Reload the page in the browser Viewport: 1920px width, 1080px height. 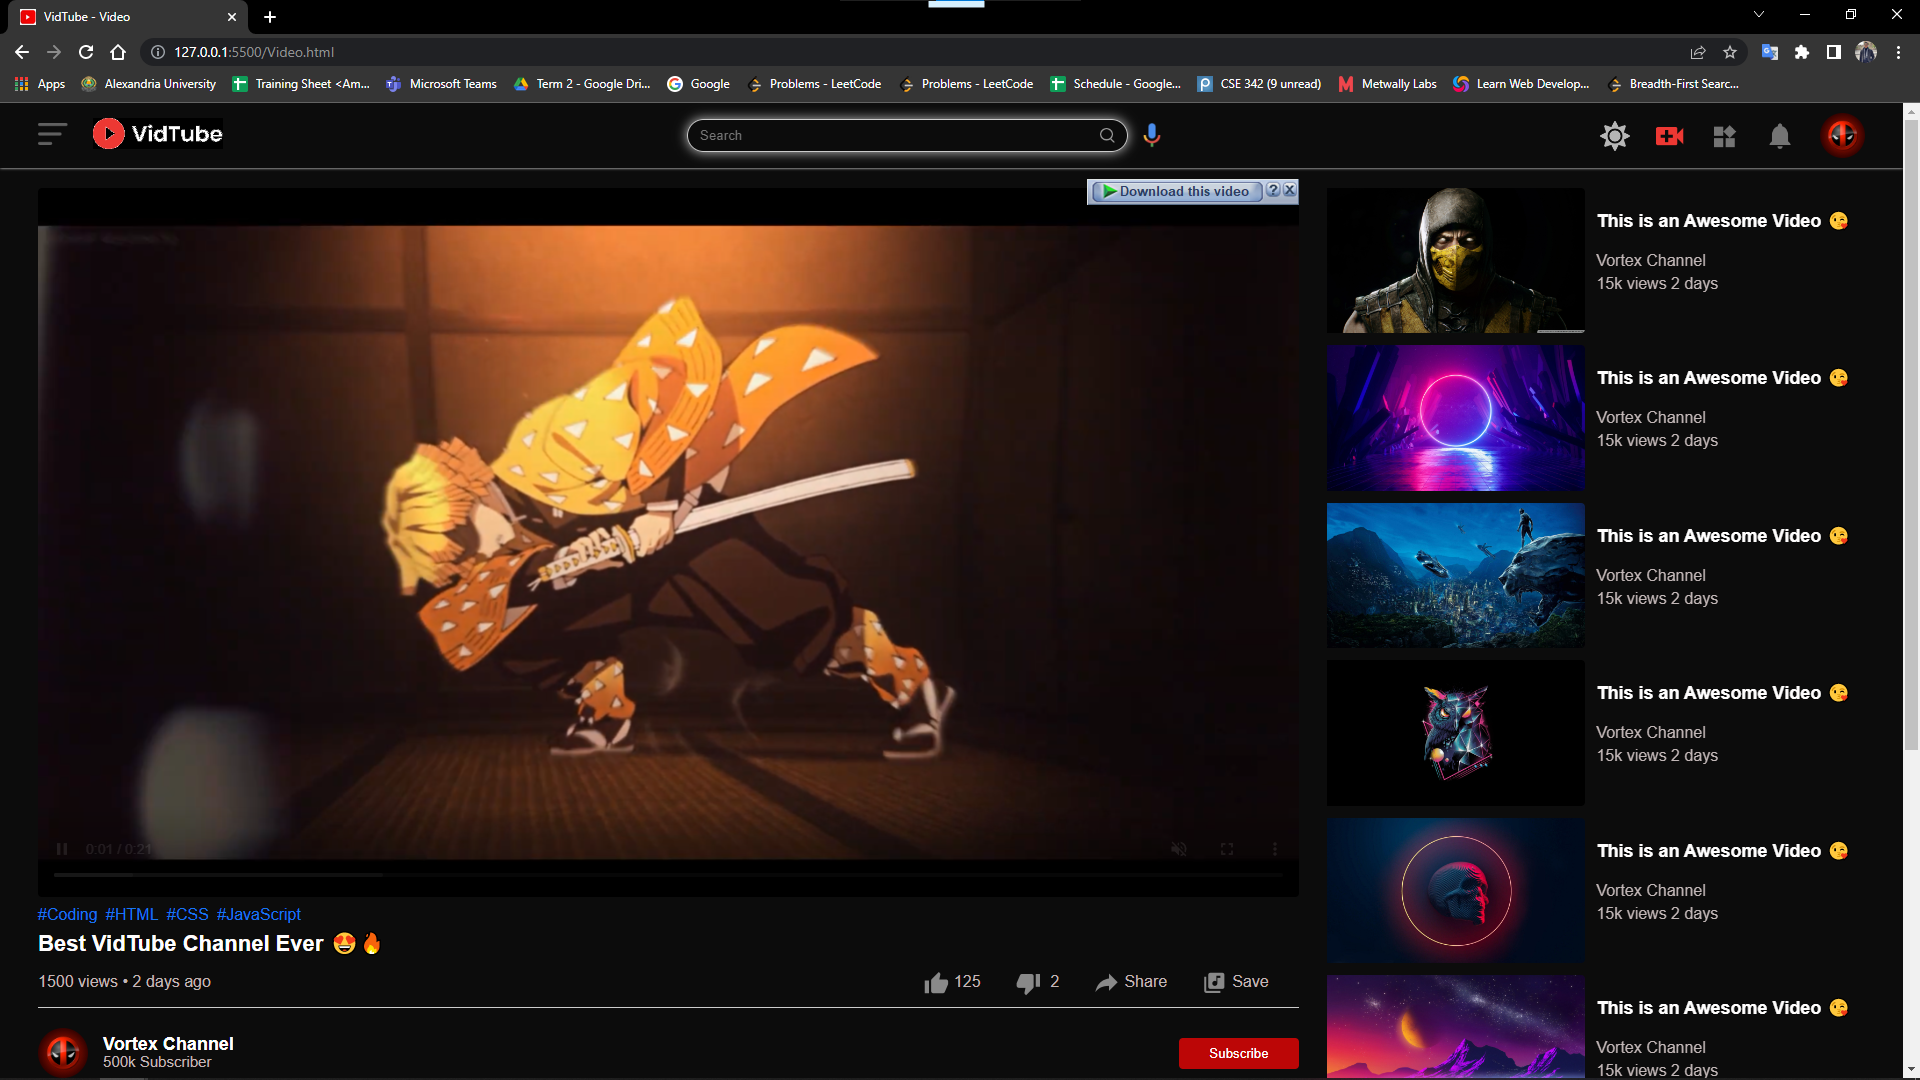(x=86, y=52)
